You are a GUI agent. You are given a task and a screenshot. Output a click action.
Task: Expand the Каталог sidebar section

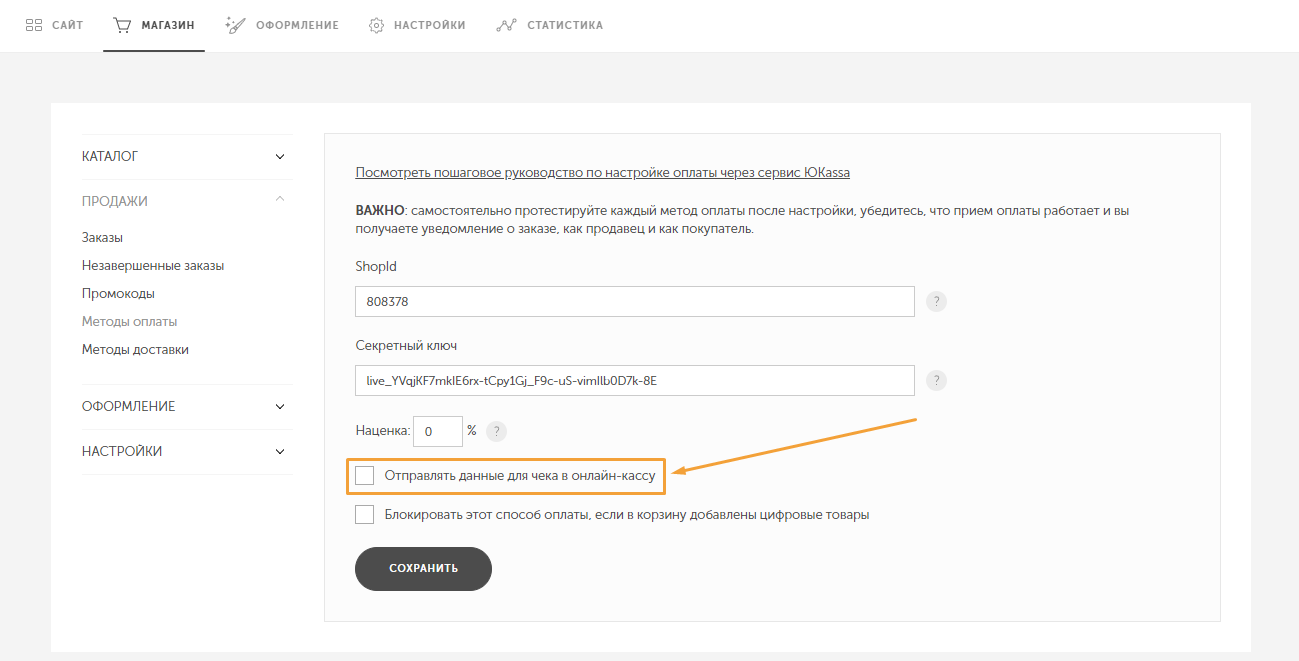click(187, 156)
